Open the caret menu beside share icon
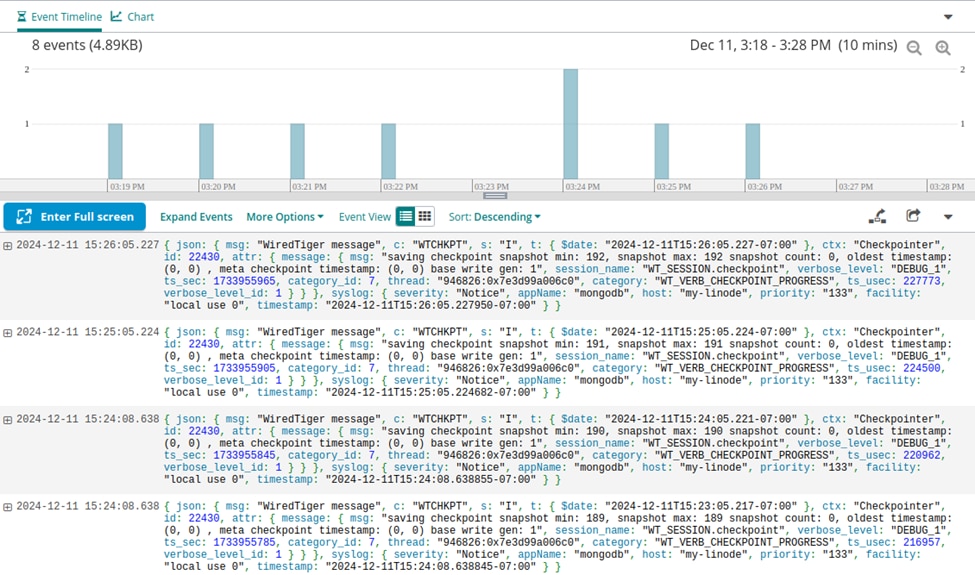This screenshot has height=575, width=975. [x=948, y=217]
